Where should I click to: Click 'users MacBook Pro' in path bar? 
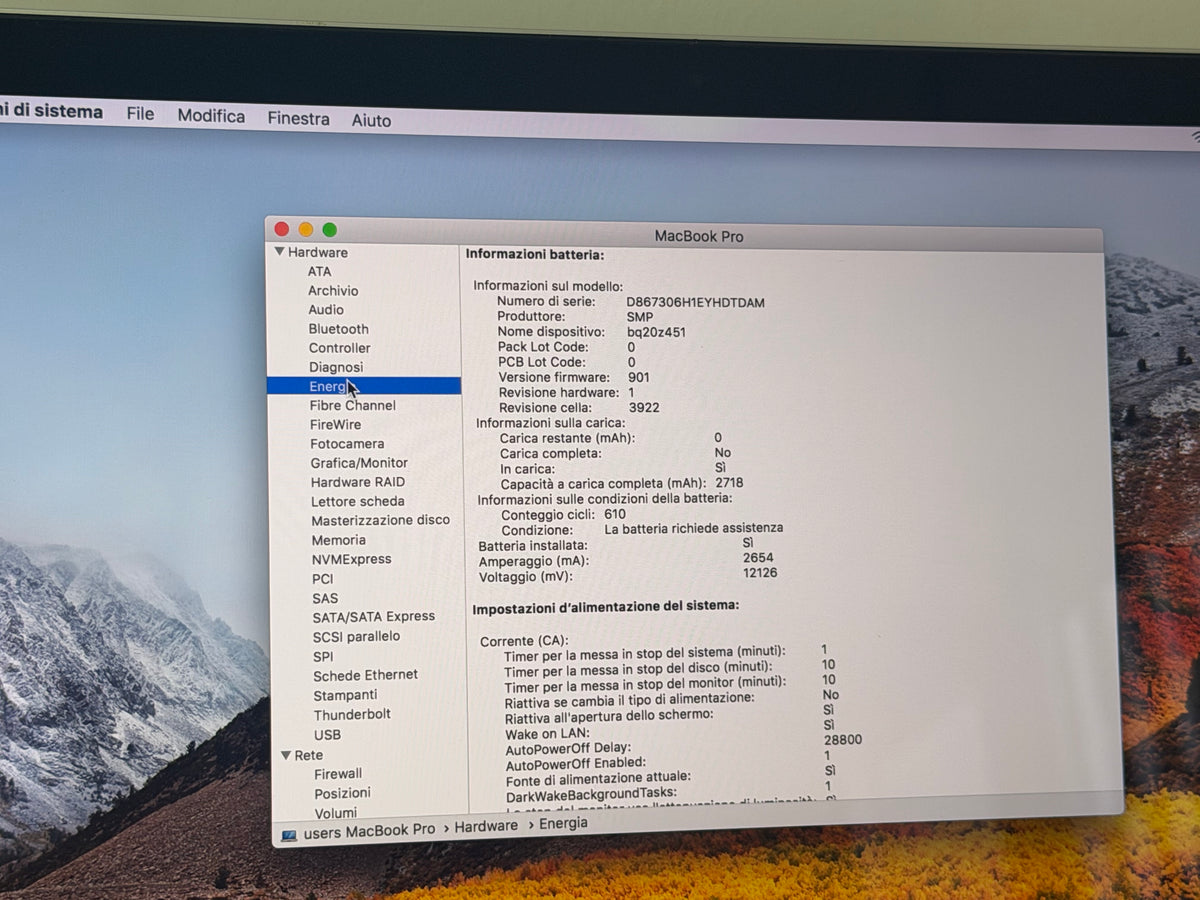369,831
